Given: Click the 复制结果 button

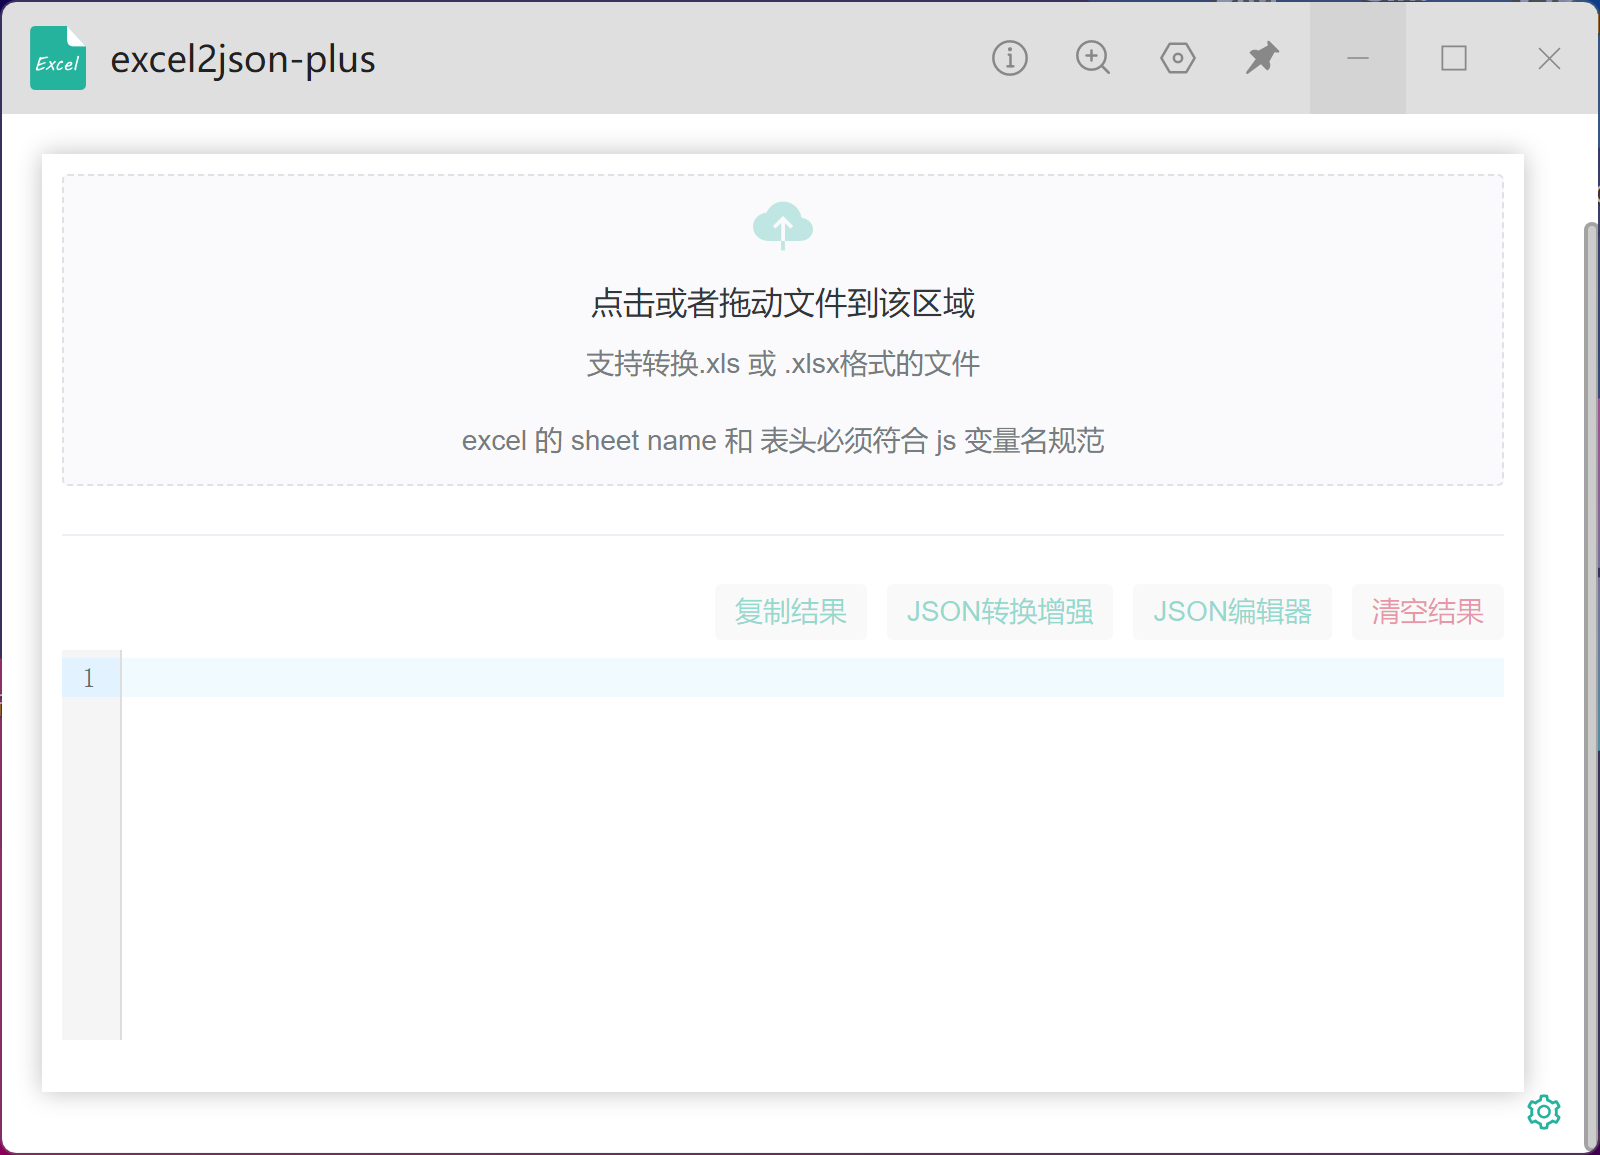Looking at the screenshot, I should [x=790, y=611].
